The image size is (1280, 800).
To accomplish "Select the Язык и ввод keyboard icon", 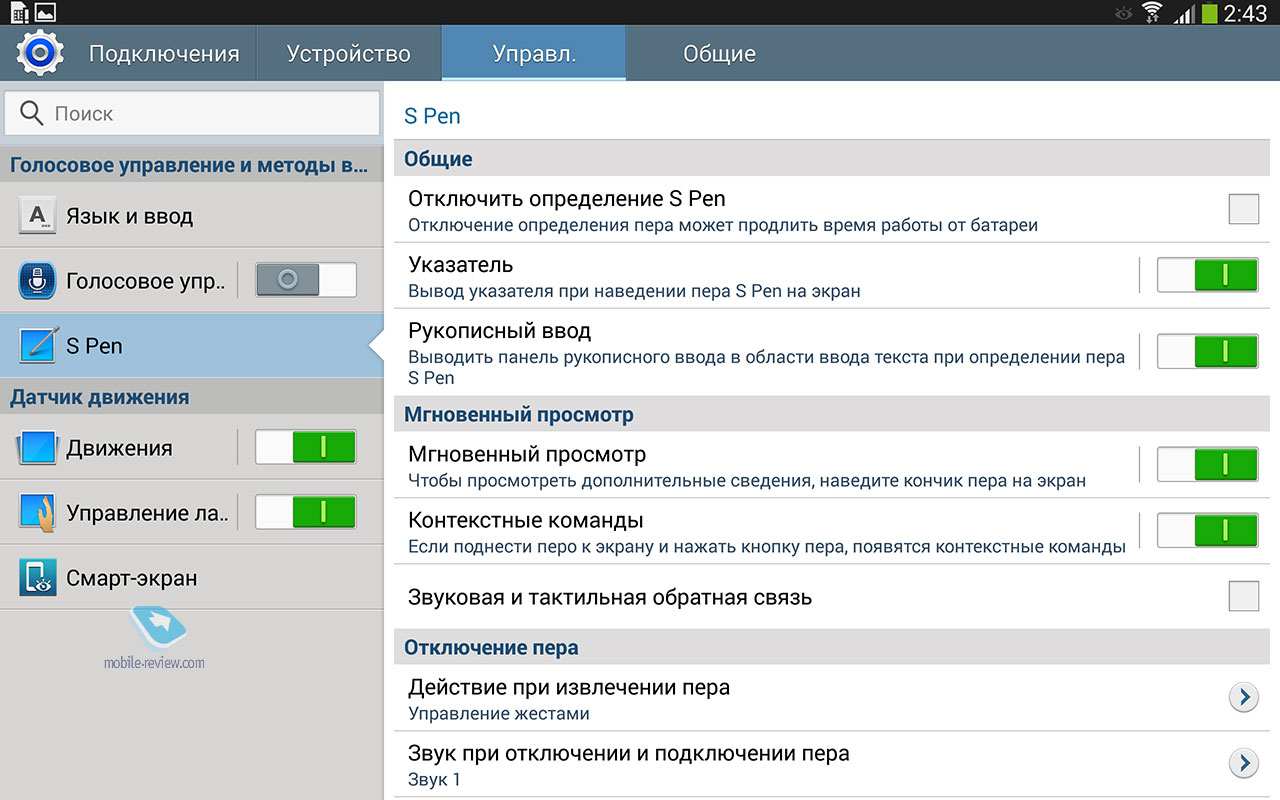I will 37,216.
